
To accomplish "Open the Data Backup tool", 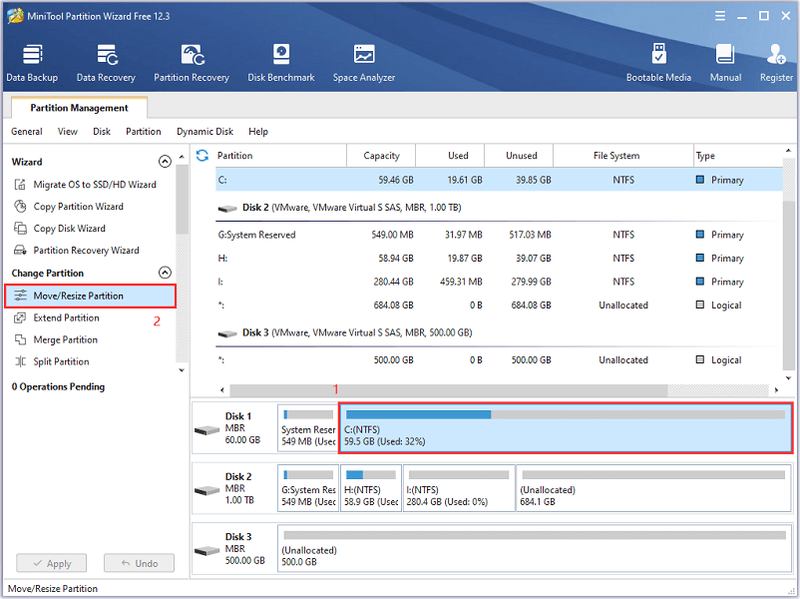I will [x=32, y=63].
